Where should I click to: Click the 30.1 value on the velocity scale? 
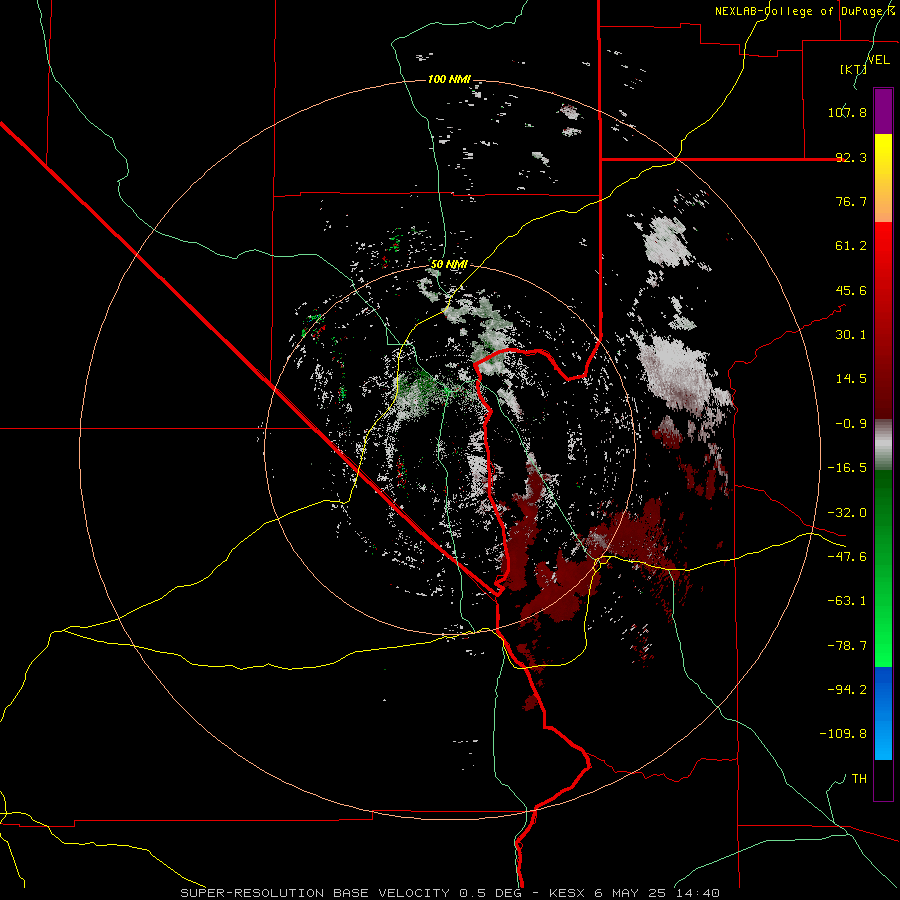pyautogui.click(x=851, y=335)
